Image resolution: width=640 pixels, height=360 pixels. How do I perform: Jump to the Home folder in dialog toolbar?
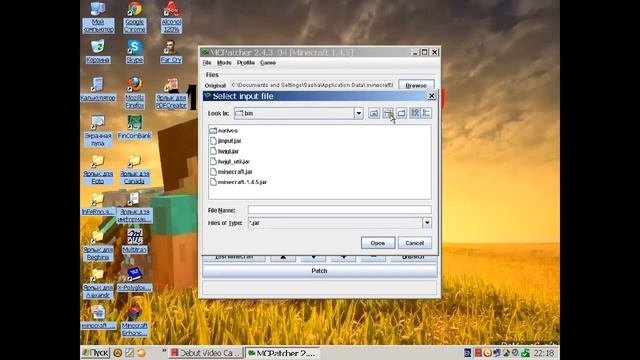tap(388, 113)
